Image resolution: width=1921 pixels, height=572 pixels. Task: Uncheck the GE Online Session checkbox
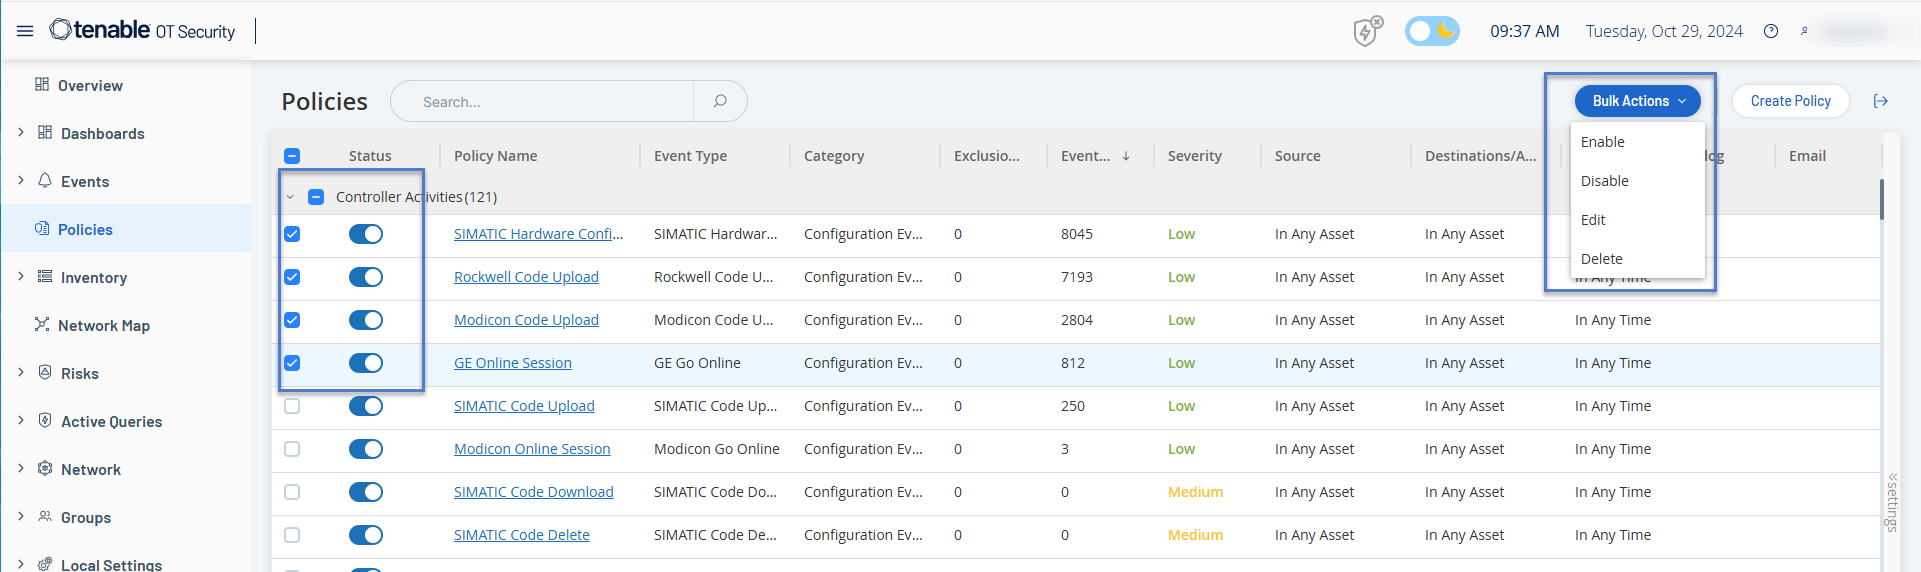292,363
